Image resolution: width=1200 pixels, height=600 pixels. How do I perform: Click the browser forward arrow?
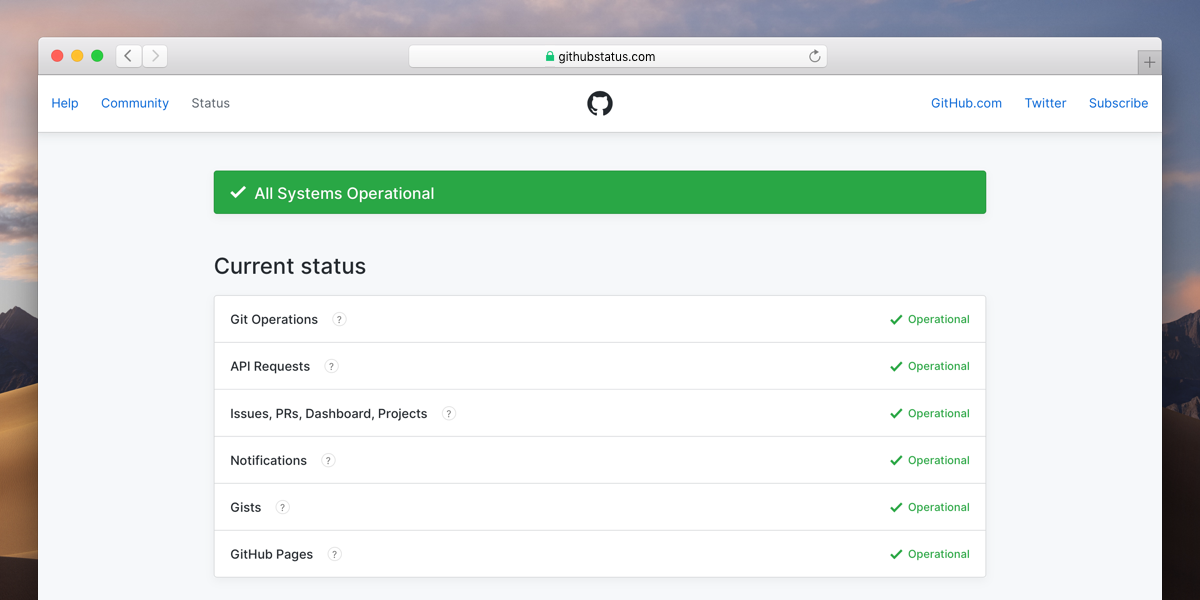155,56
